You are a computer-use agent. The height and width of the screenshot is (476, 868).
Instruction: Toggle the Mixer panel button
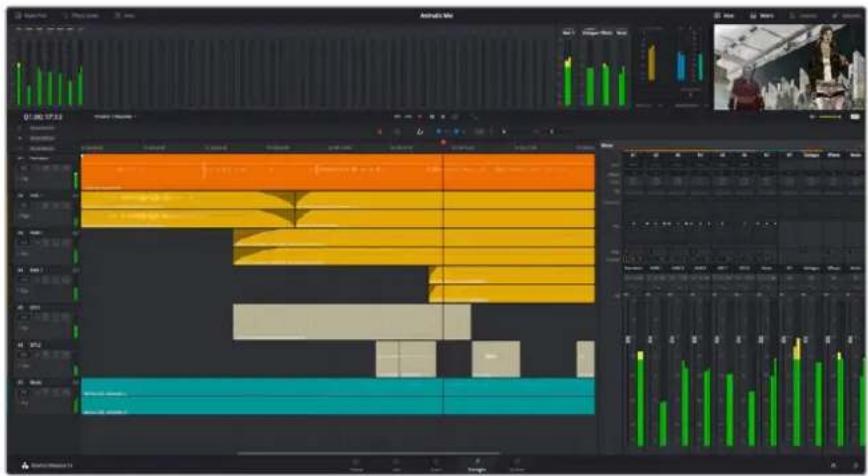724,15
